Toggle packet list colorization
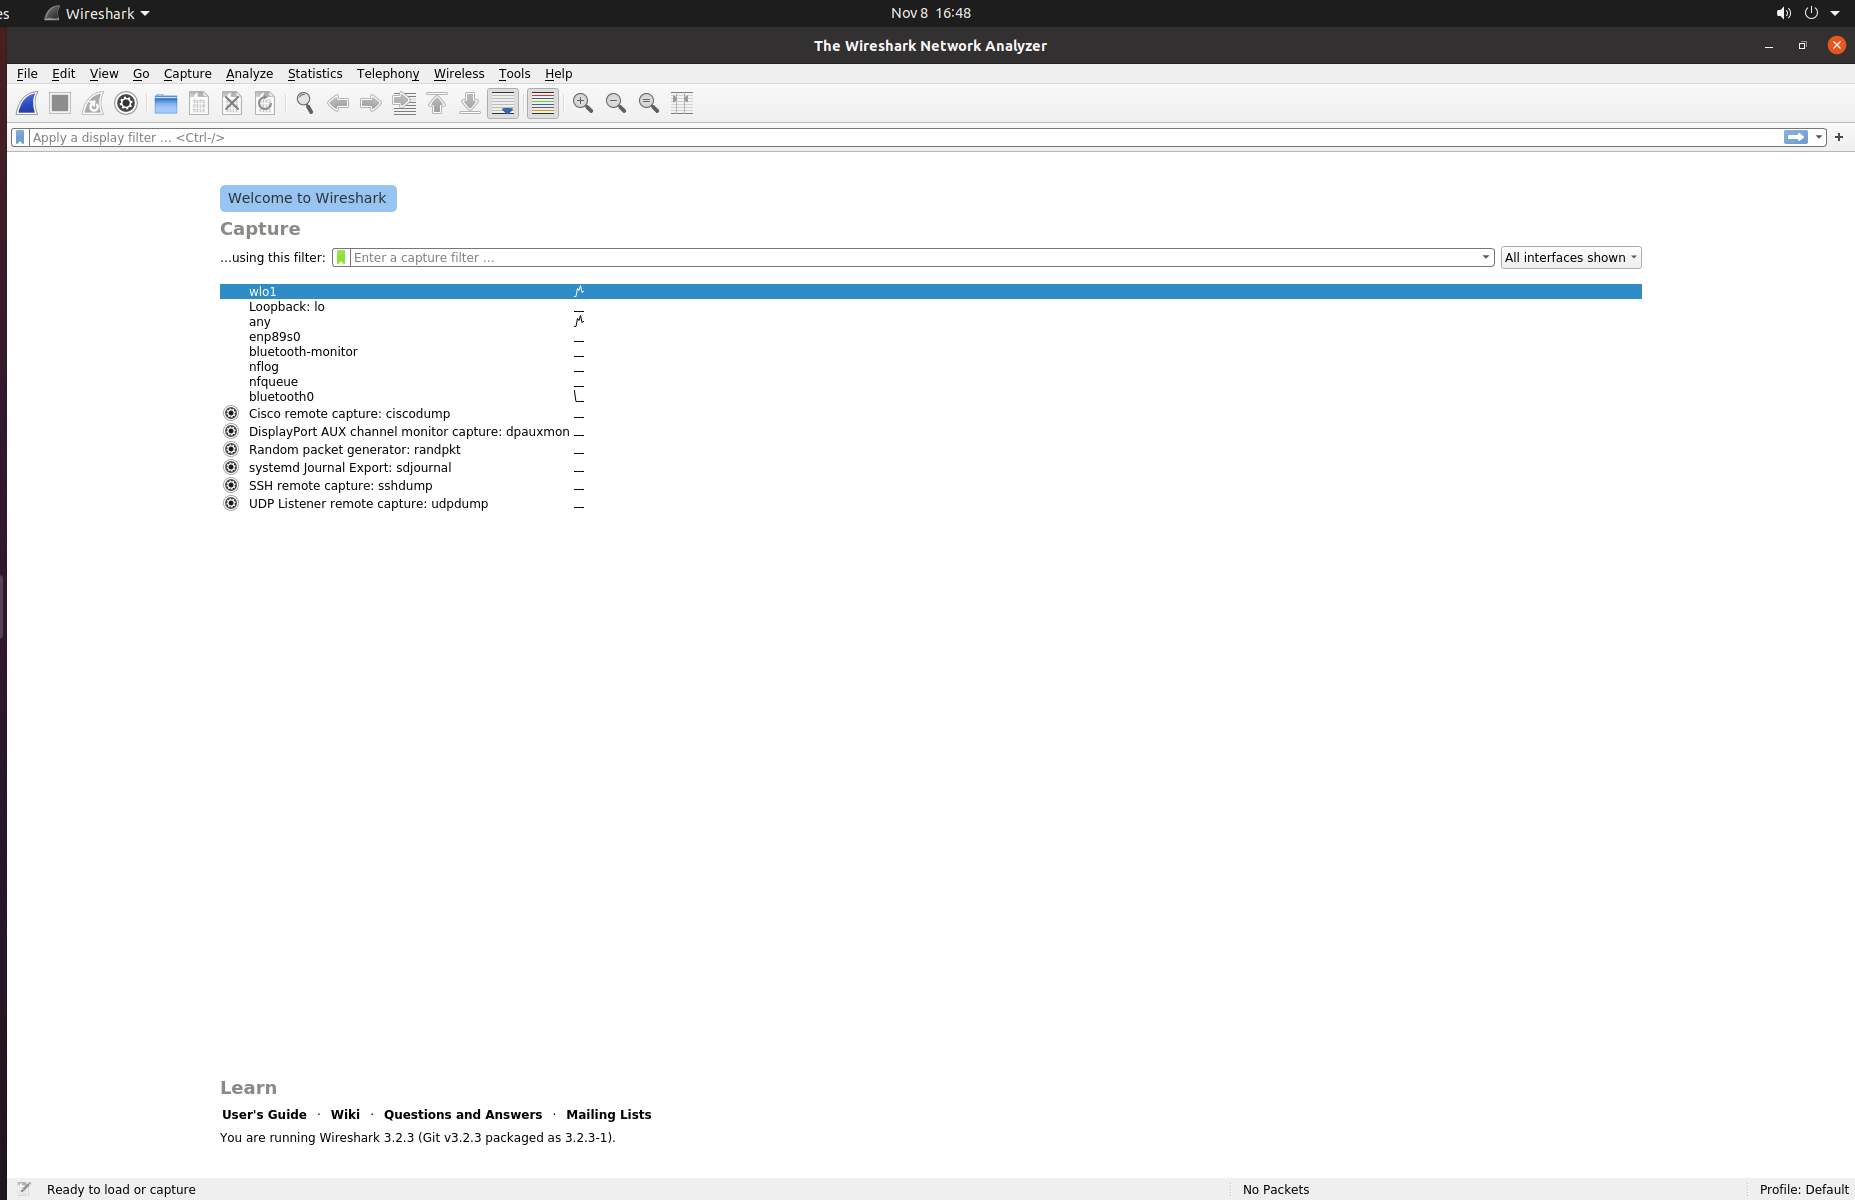Viewport: 1855px width, 1200px height. tap(543, 103)
